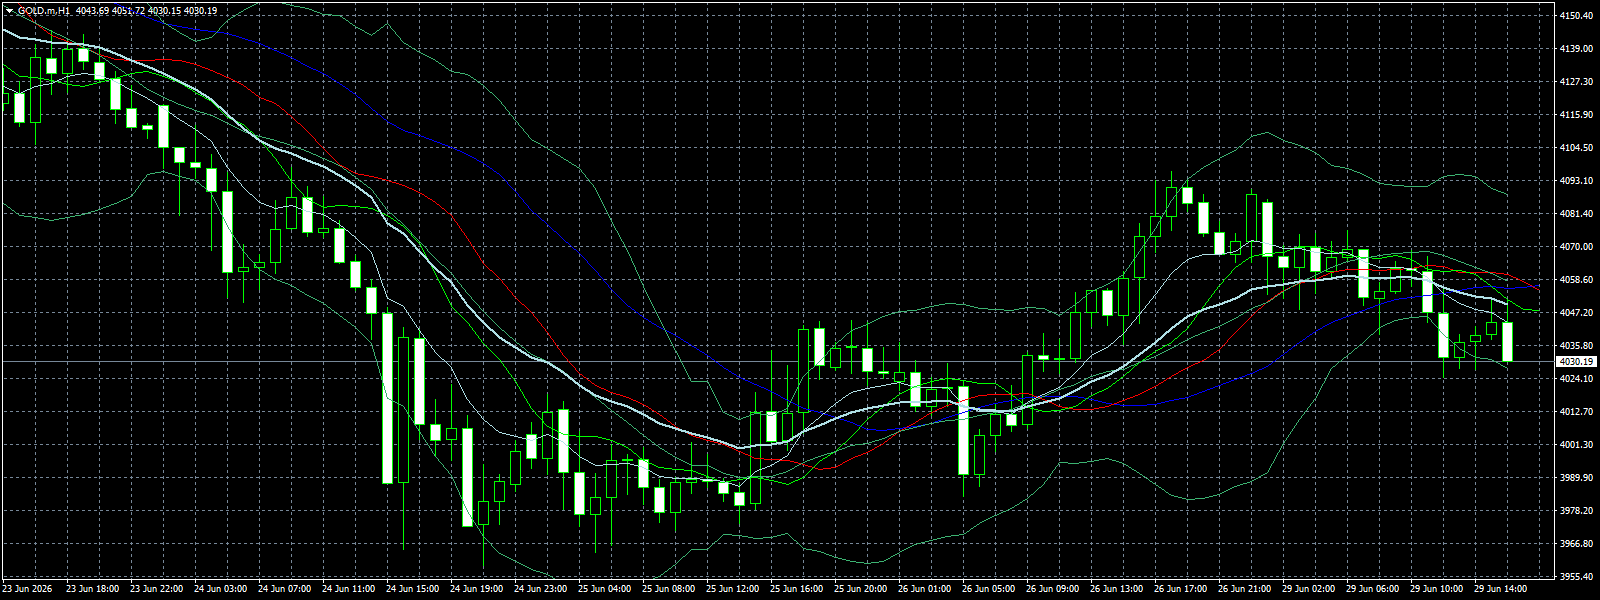Click price axis label 4081.40
The height and width of the screenshot is (600, 1600).
(x=1576, y=214)
